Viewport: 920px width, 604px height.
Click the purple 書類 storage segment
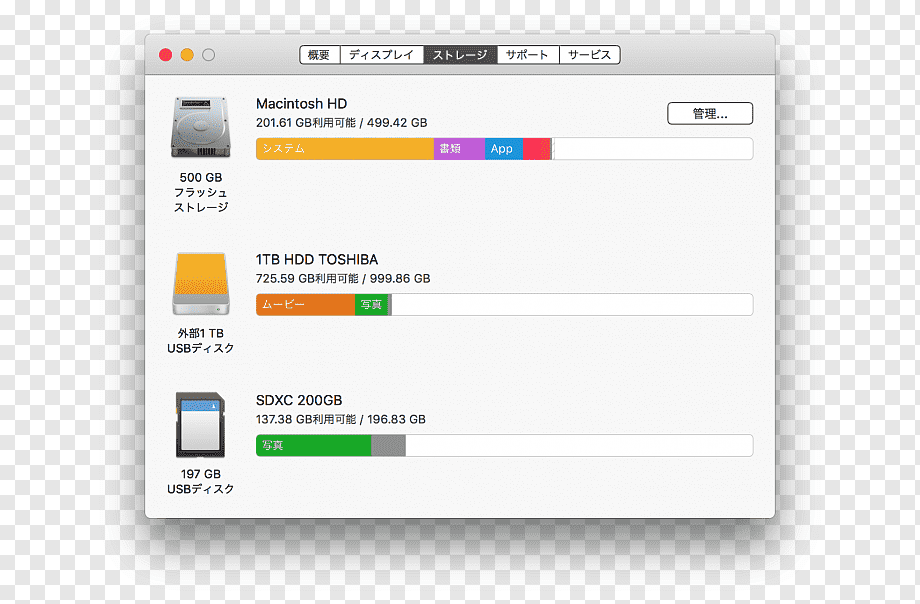459,149
